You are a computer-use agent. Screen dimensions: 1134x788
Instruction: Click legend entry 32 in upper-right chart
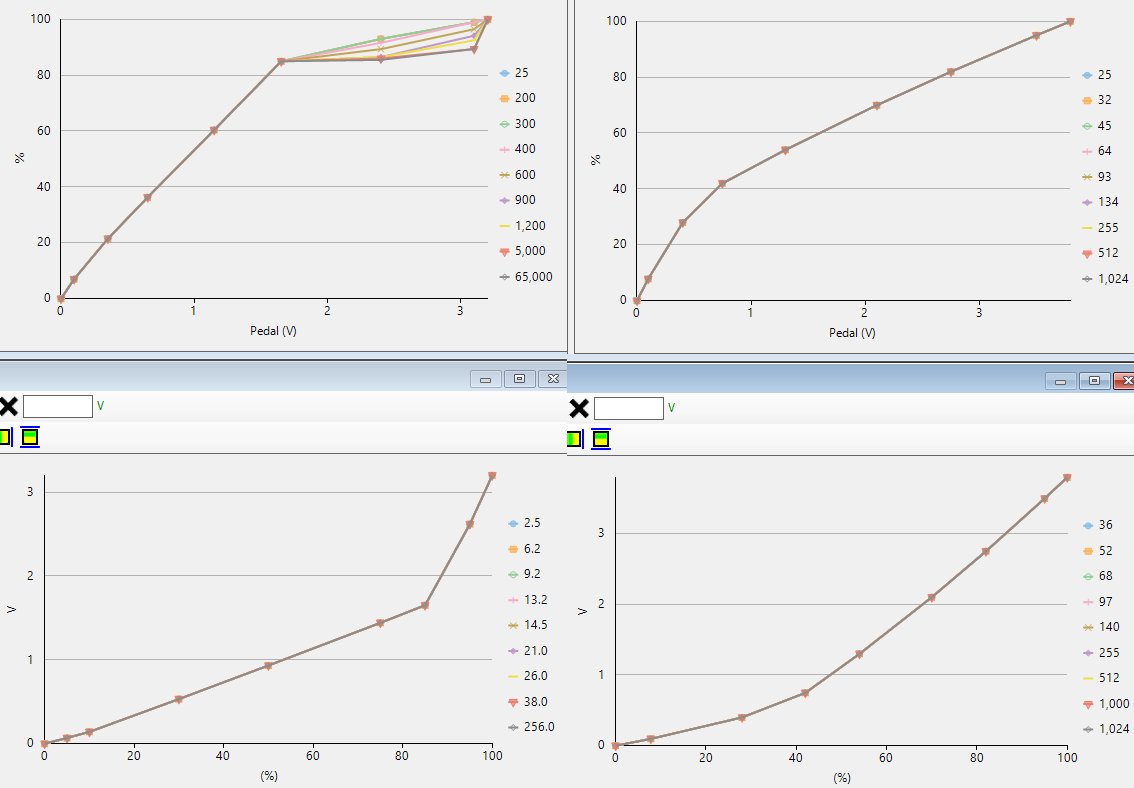point(1097,100)
